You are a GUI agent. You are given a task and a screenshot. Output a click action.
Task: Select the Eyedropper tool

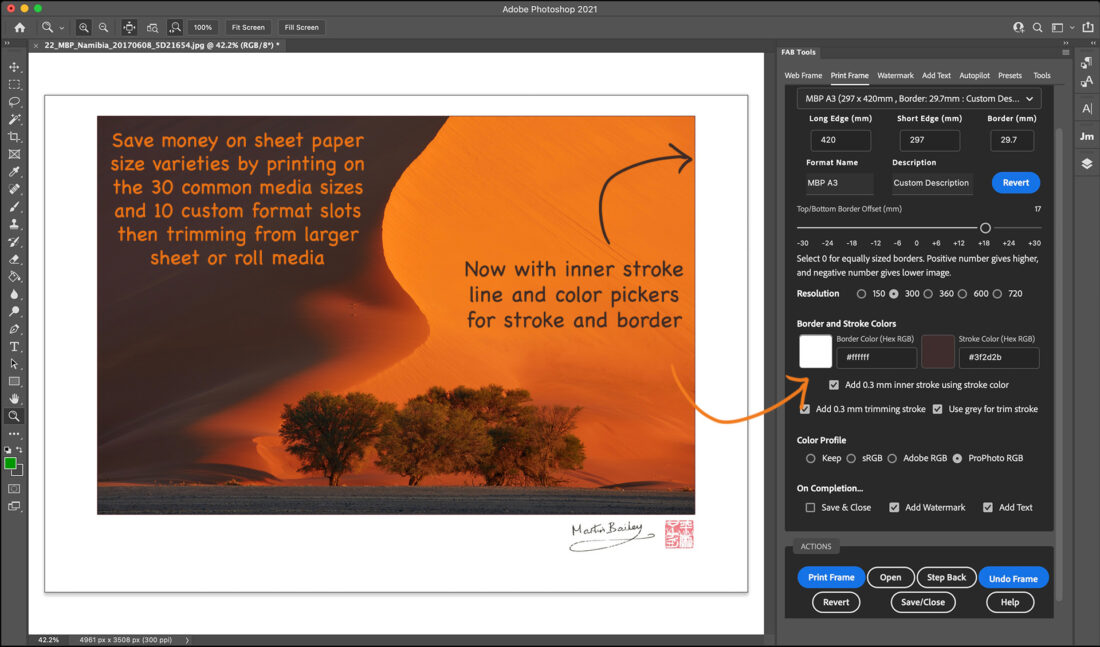[14, 172]
